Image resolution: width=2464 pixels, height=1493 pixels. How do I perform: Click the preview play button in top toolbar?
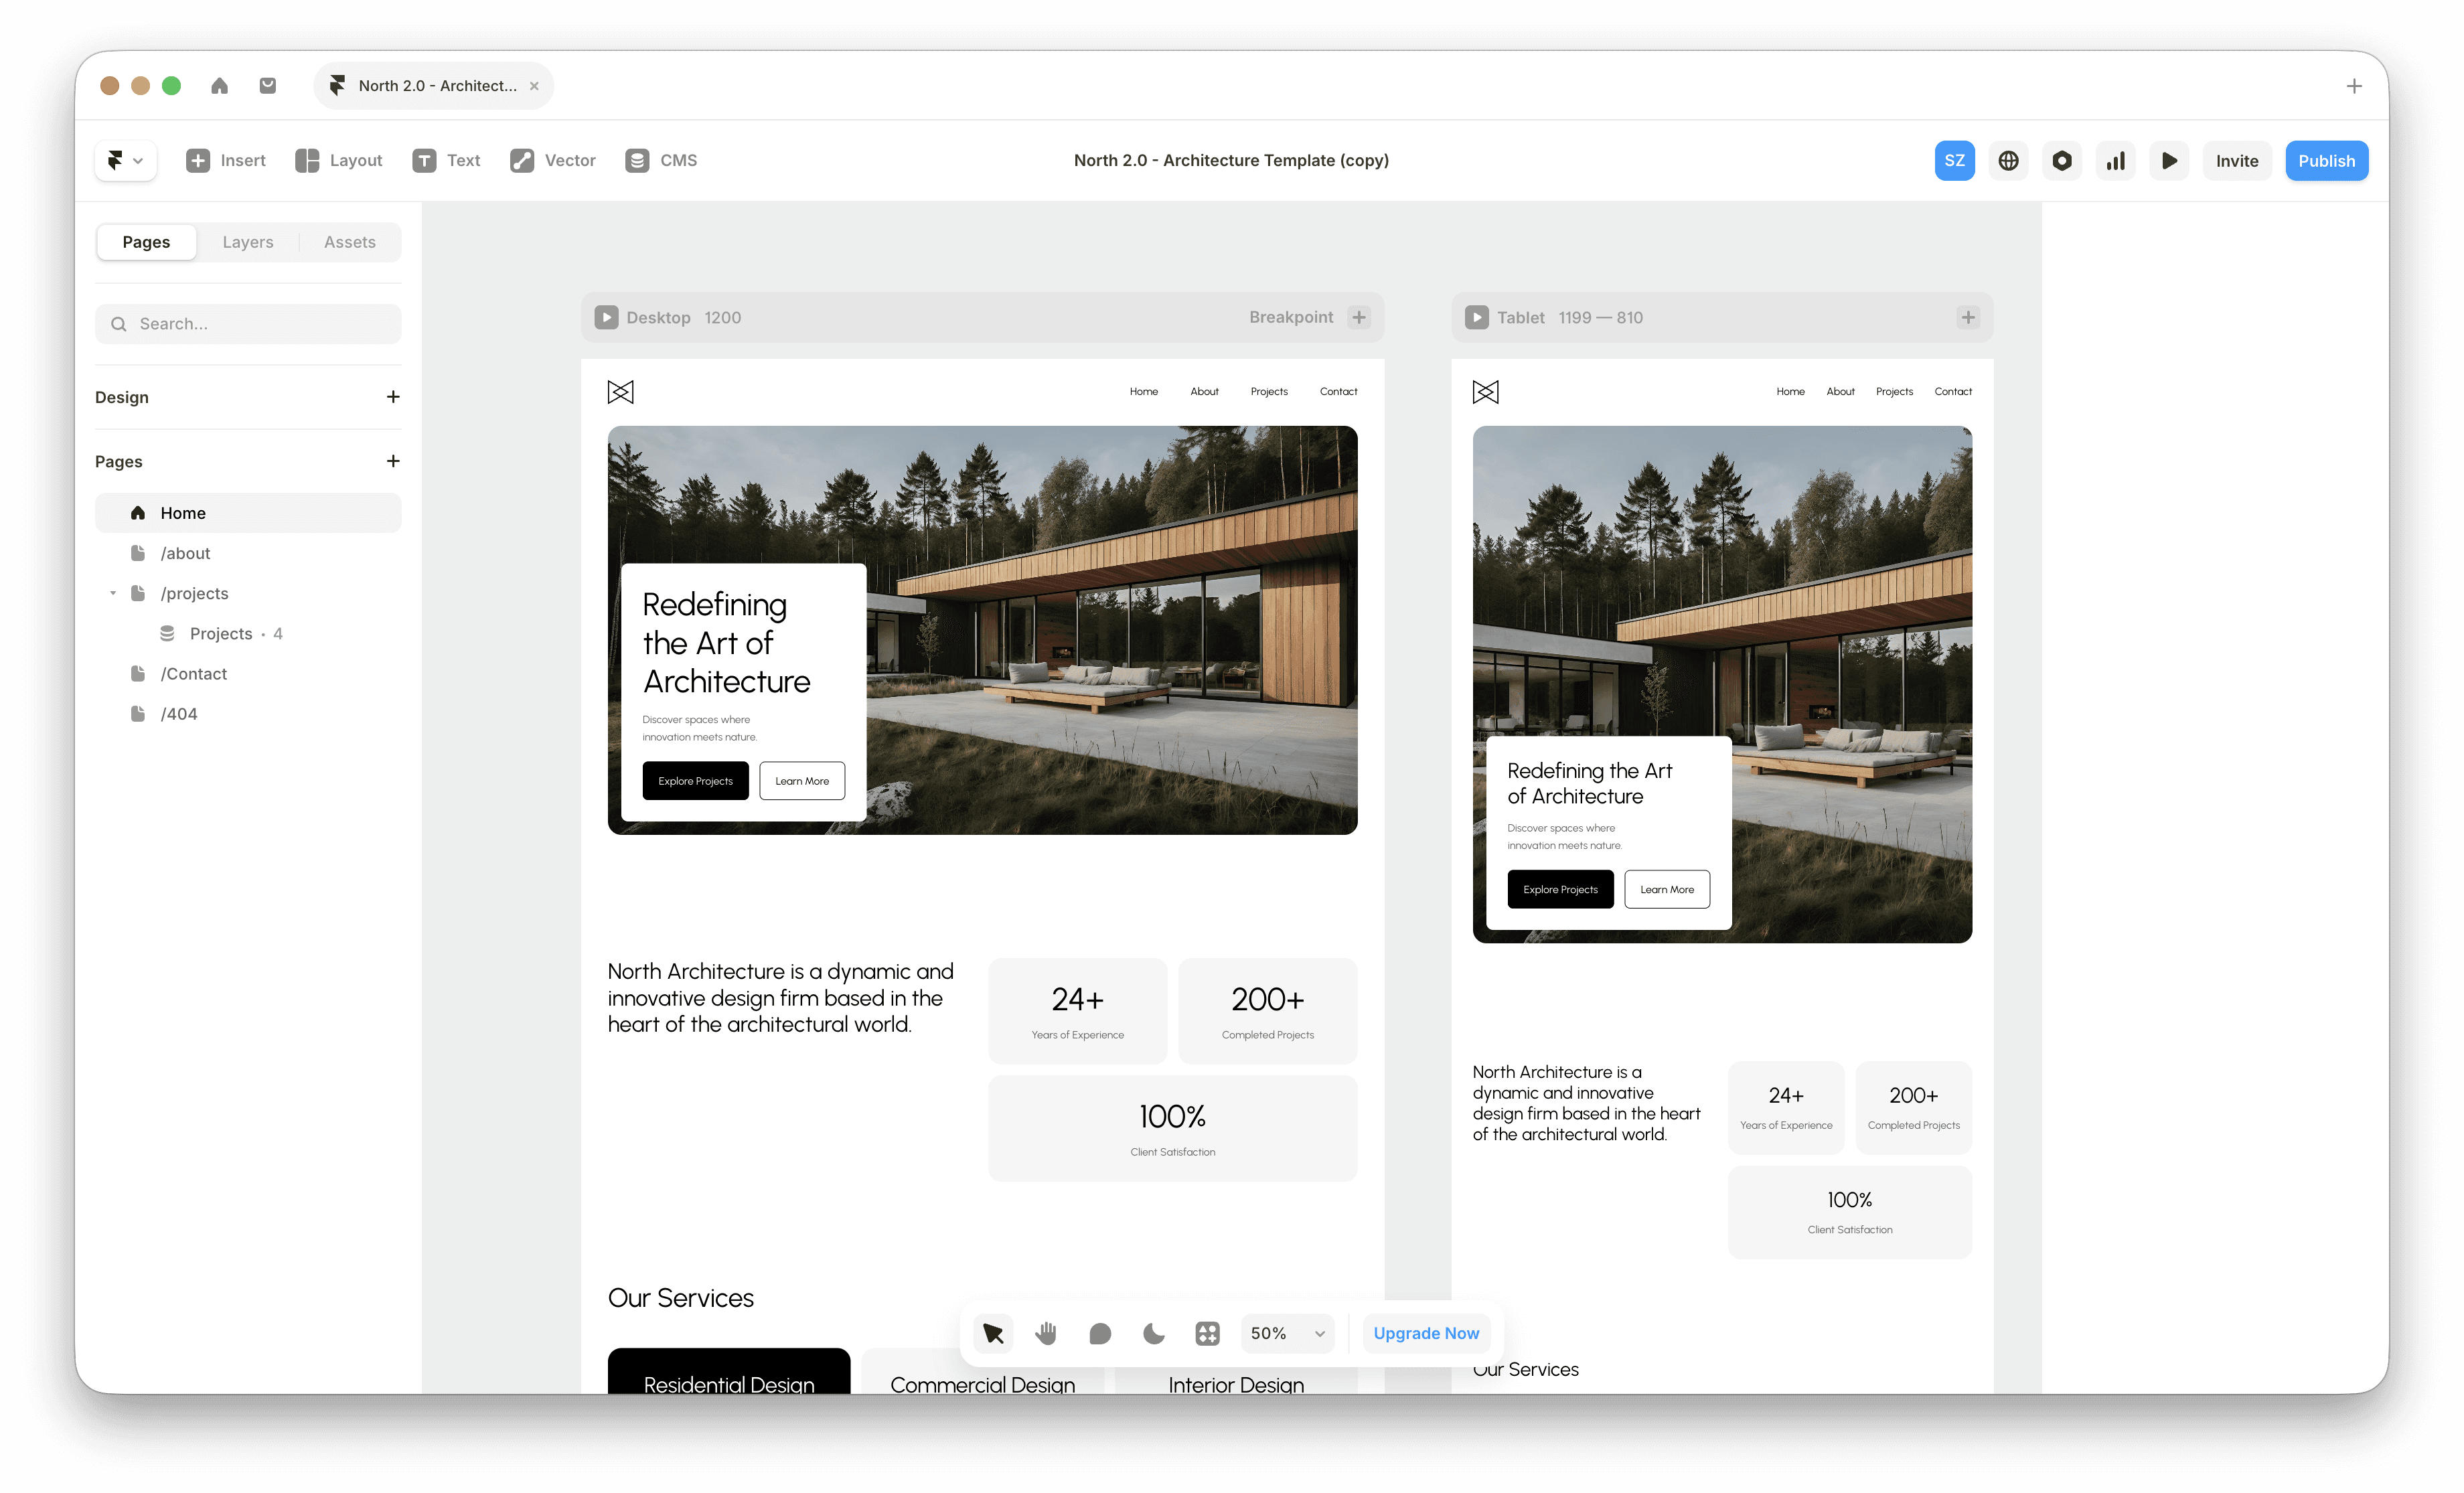[2169, 161]
